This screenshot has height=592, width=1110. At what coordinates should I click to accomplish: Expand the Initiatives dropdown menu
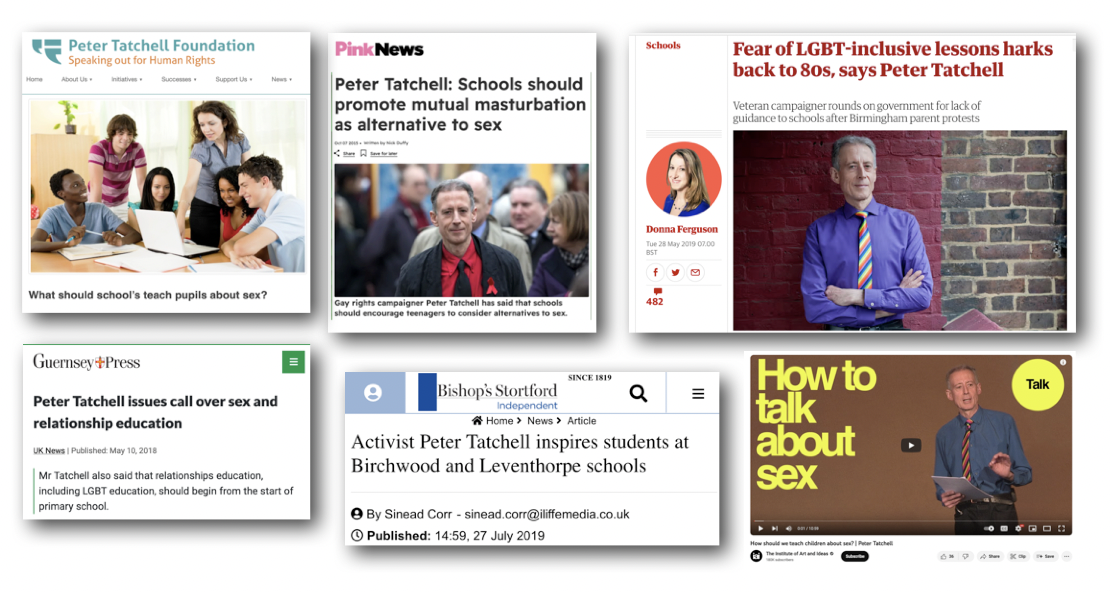(x=127, y=79)
